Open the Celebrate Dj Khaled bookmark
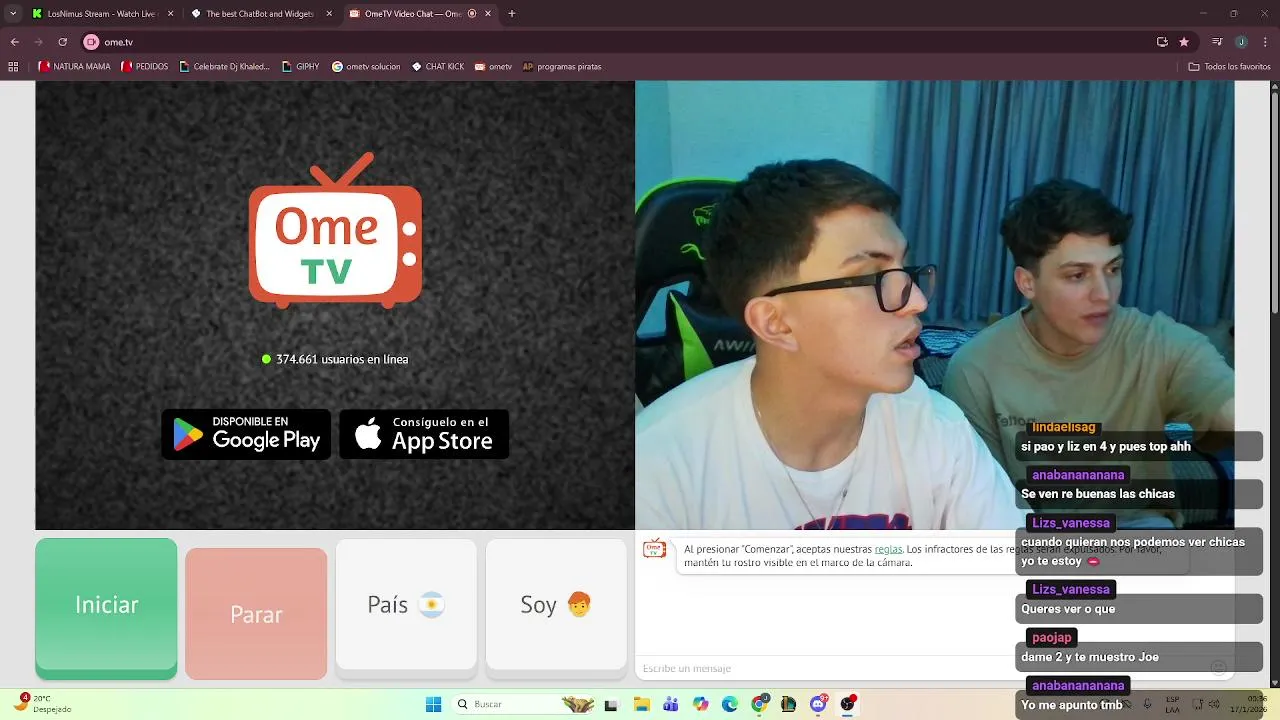Viewport: 1280px width, 720px height. [224, 67]
